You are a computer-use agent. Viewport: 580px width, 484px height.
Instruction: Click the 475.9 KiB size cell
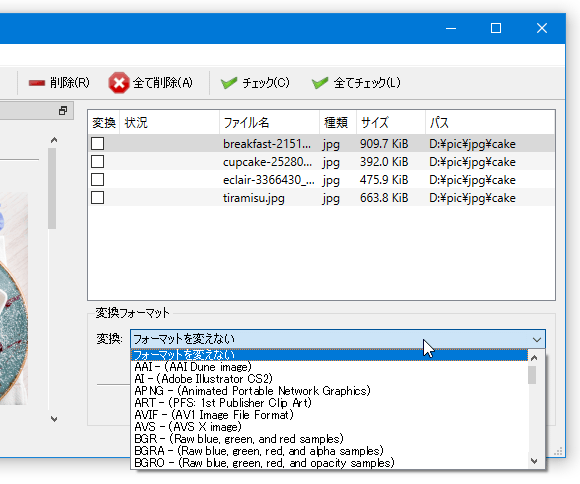(384, 180)
